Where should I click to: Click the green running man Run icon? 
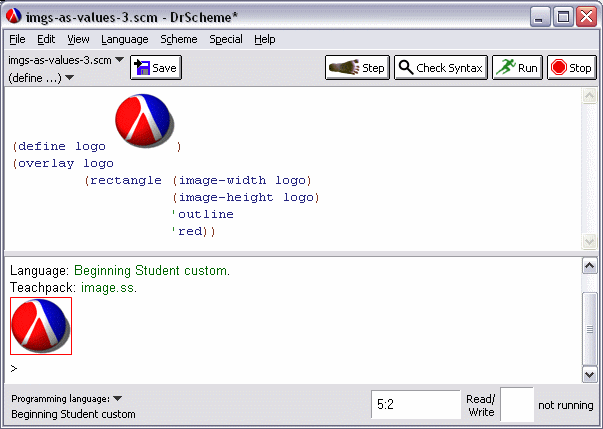pyautogui.click(x=506, y=67)
